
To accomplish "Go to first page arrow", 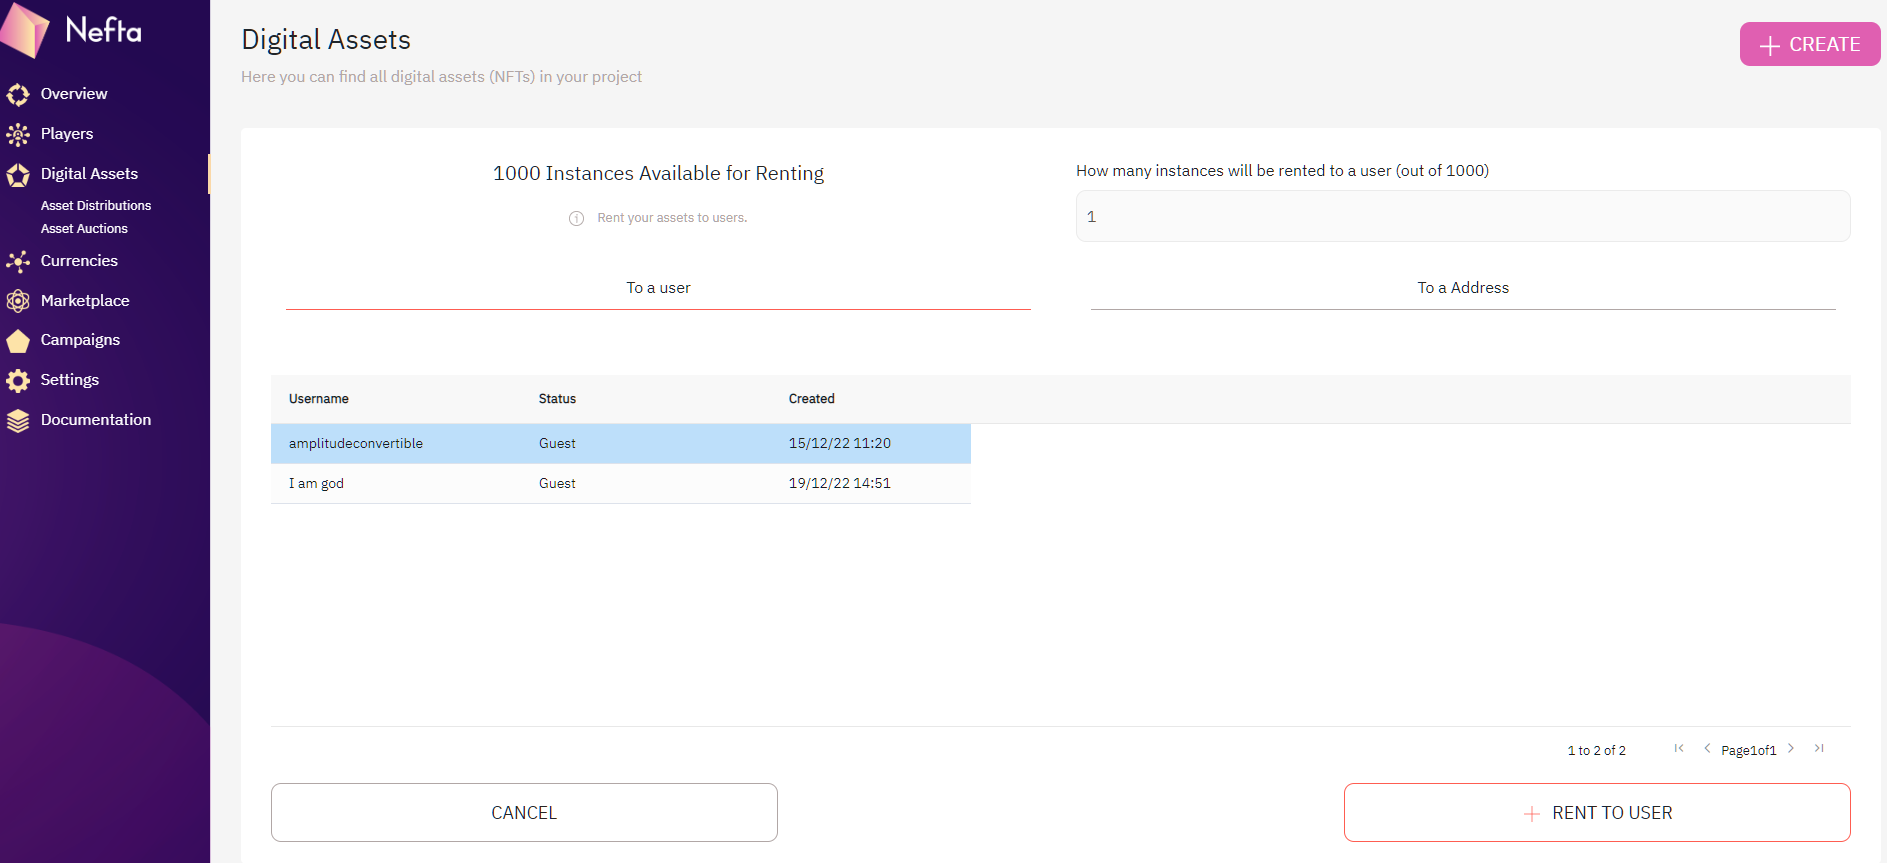I will (x=1679, y=748).
